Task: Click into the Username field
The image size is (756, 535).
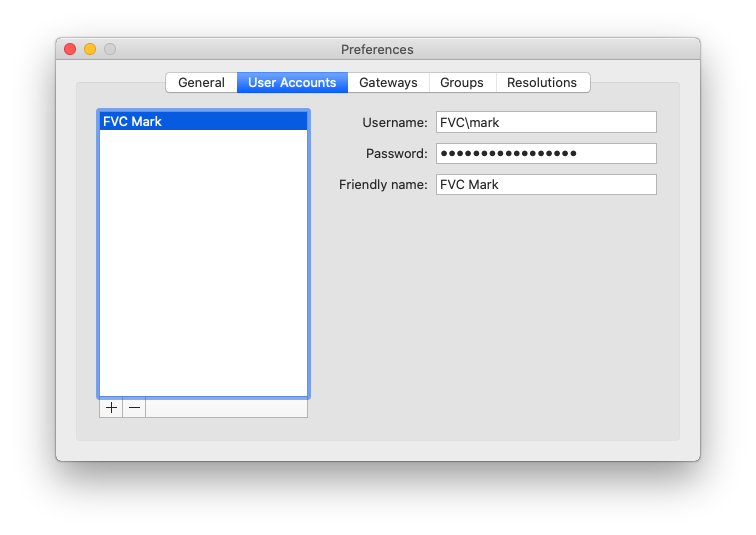Action: [x=546, y=122]
